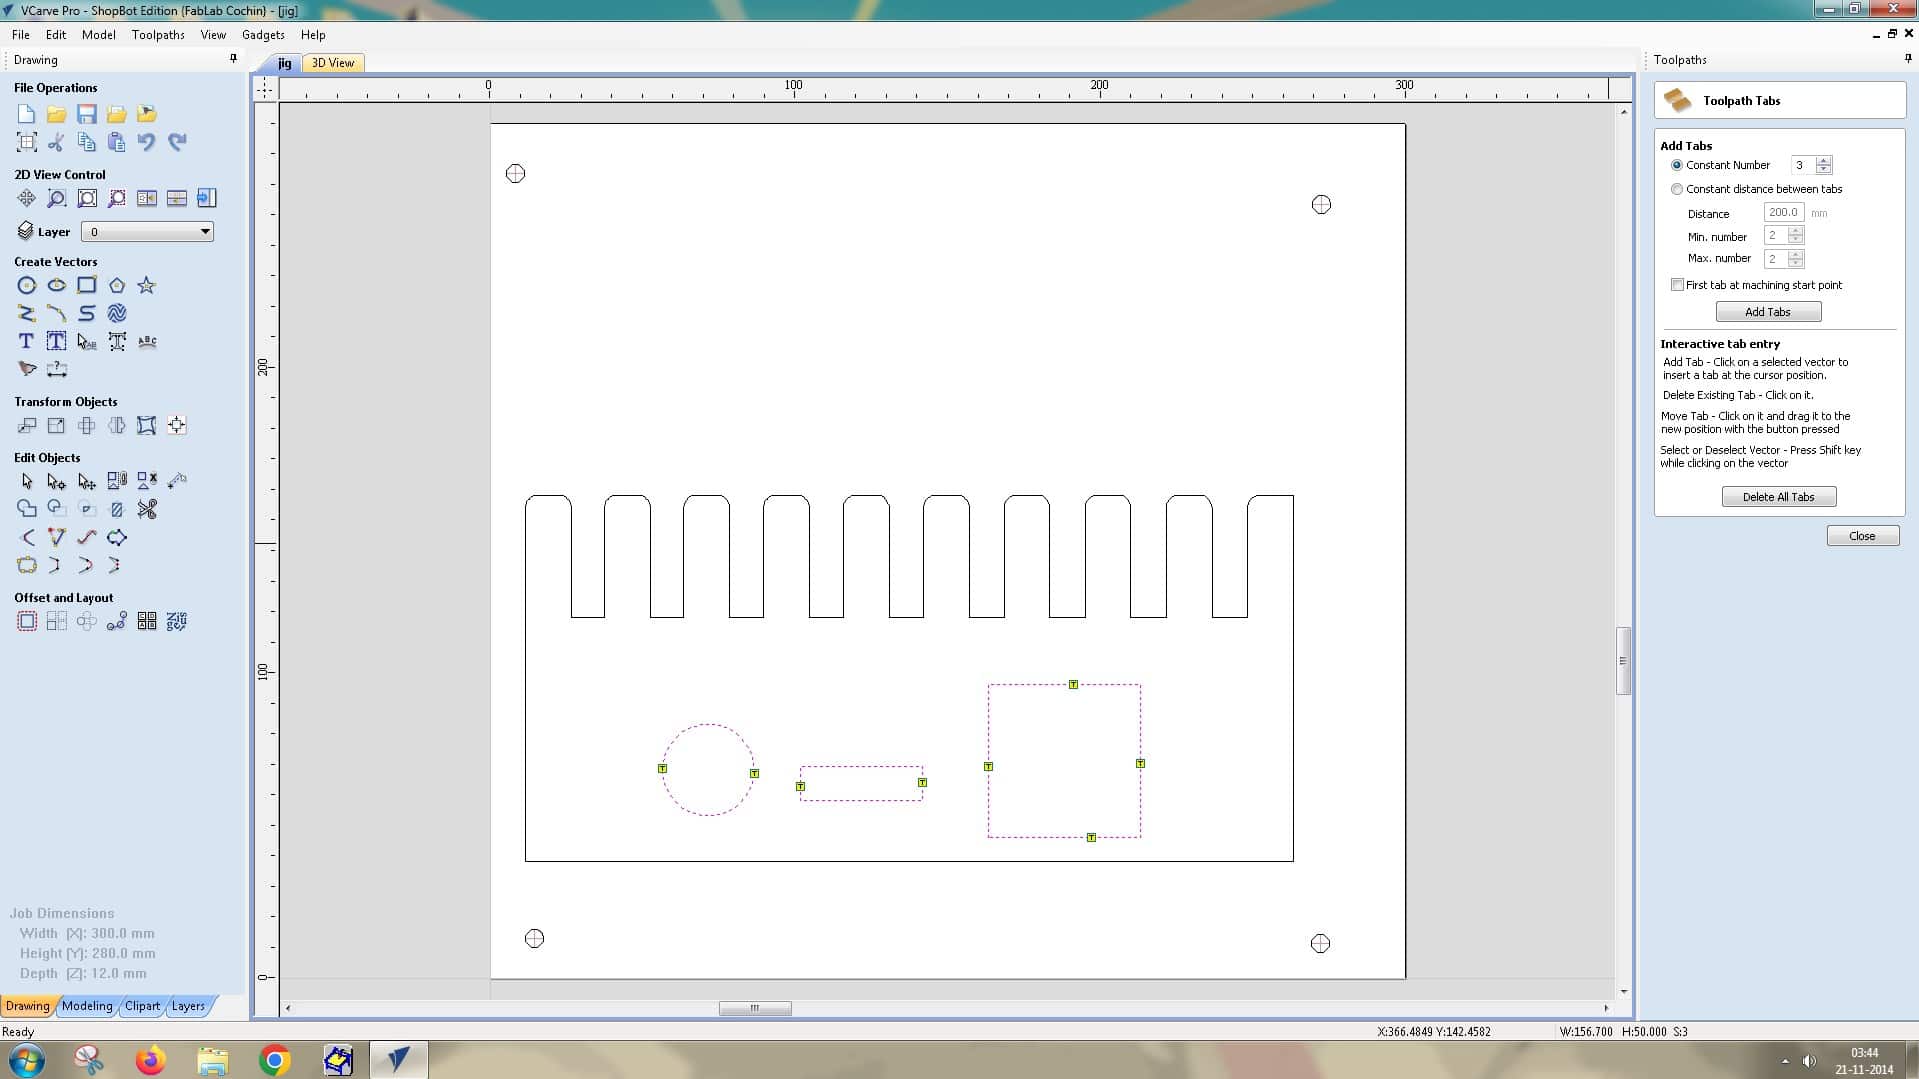1919x1079 pixels.
Task: Increase the Constant Number tab count
Action: 1824,161
